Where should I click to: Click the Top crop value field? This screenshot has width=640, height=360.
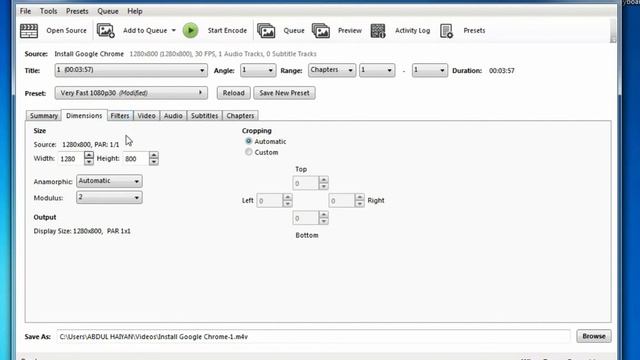(x=306, y=183)
